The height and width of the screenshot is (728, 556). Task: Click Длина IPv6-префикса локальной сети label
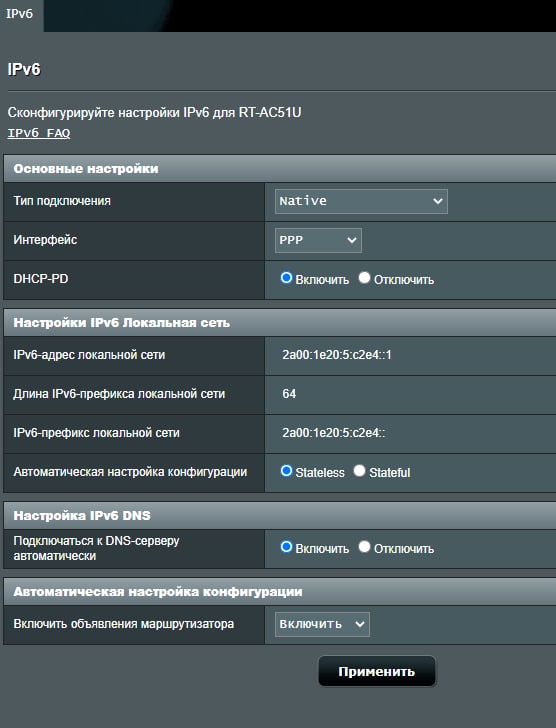tap(119, 394)
